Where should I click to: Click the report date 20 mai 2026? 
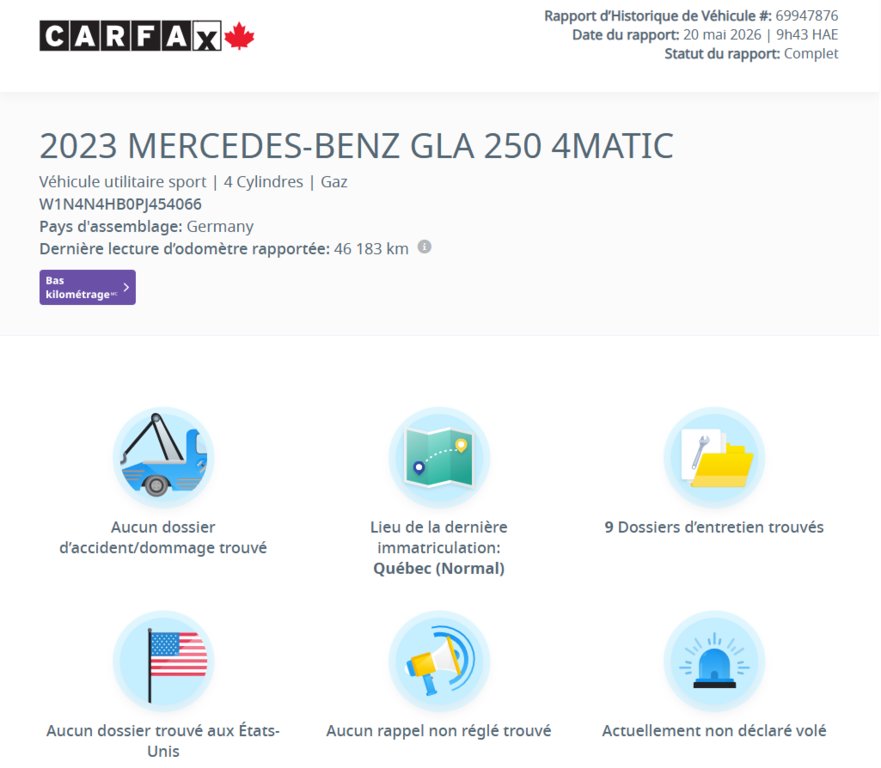coord(722,35)
